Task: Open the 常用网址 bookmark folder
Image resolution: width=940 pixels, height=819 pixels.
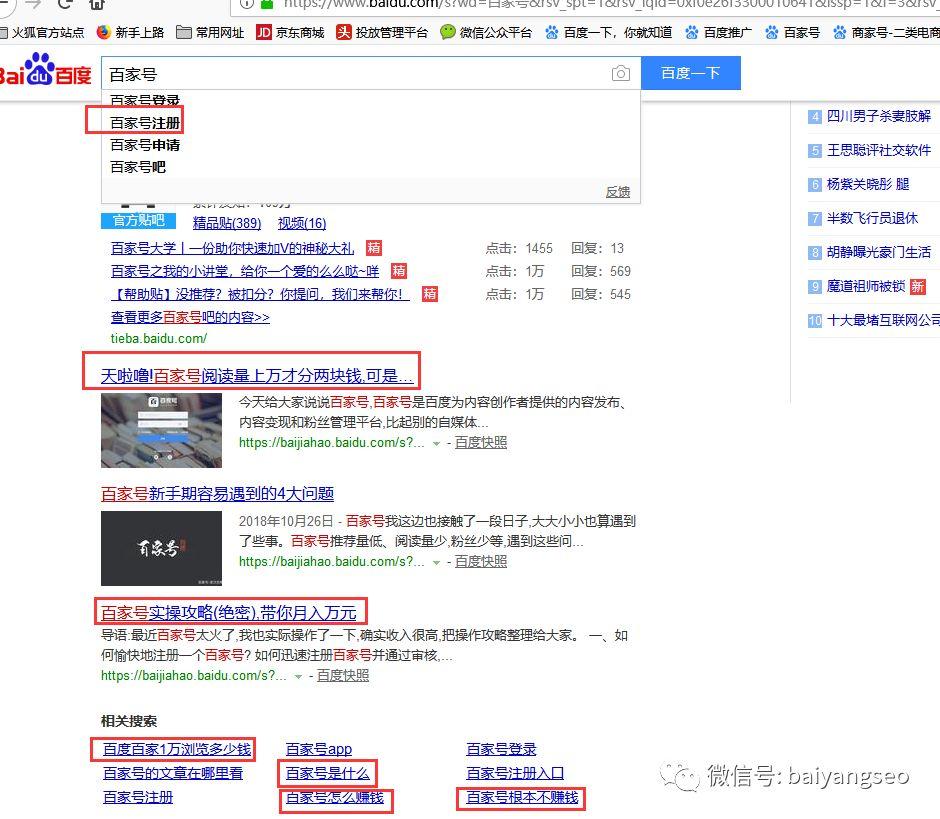Action: 210,32
